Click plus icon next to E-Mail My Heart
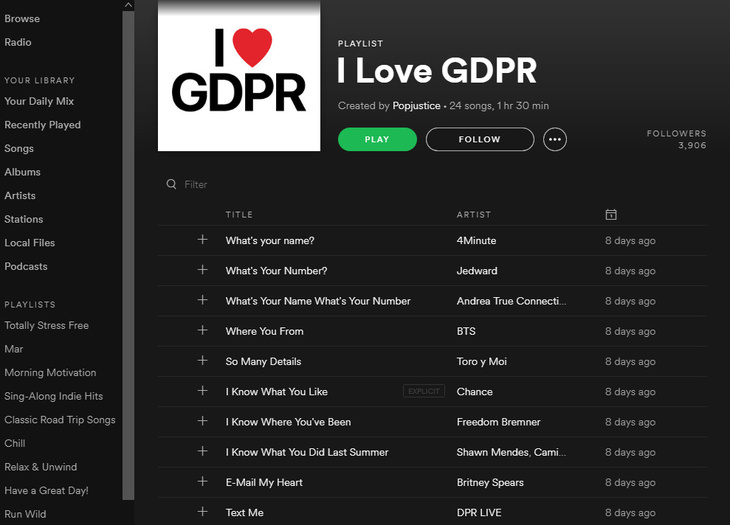 203,482
